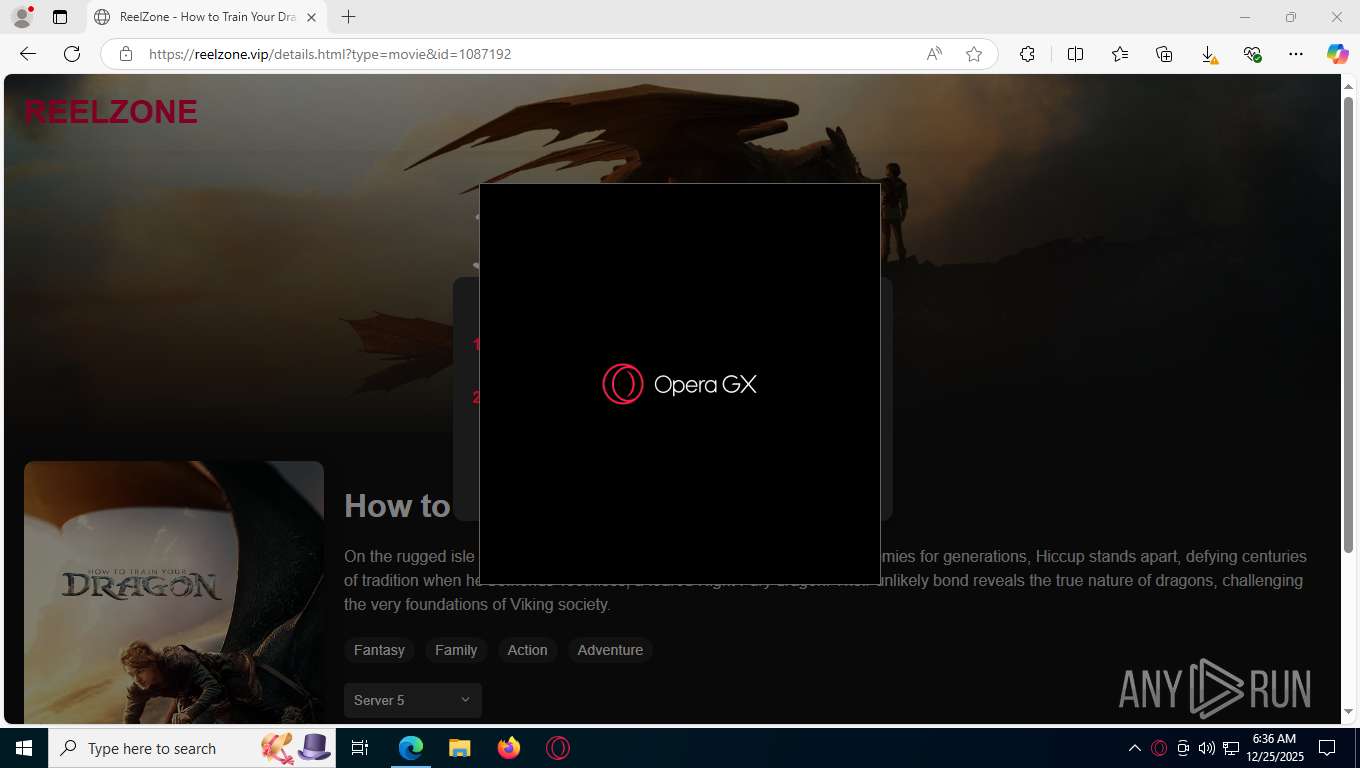
Task: Close the ReelZone tab
Action: pyautogui.click(x=311, y=17)
